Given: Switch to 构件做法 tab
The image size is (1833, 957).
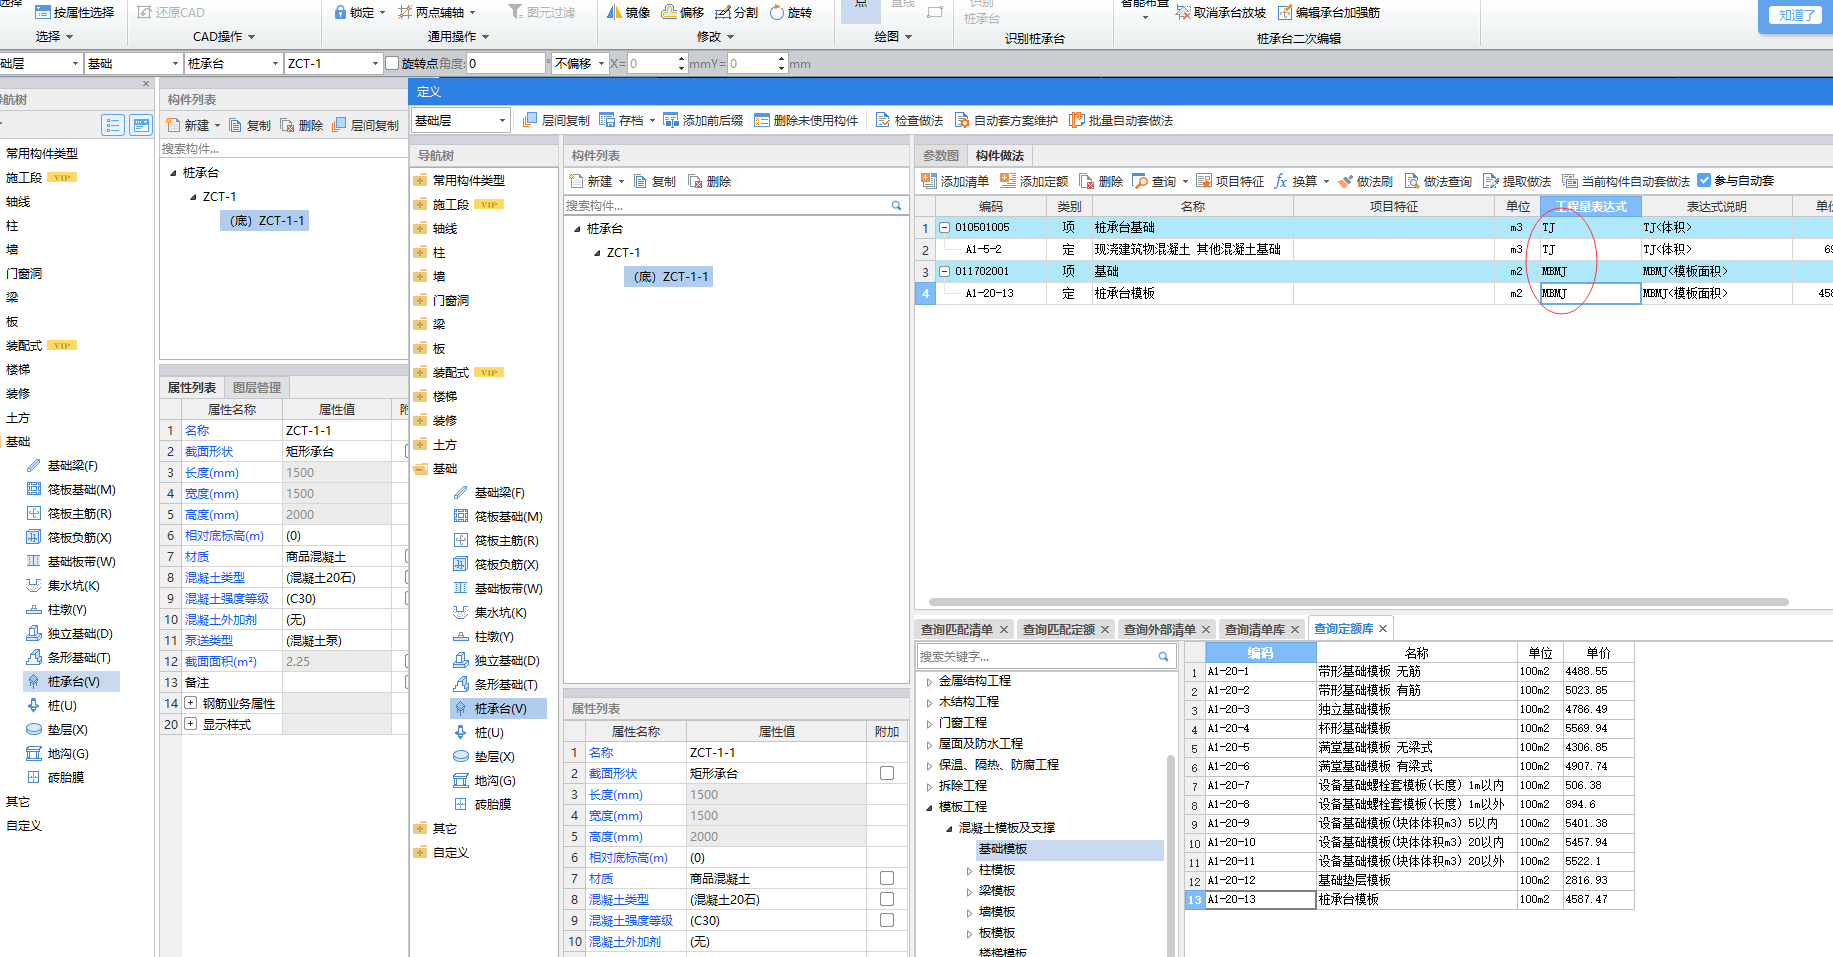Looking at the screenshot, I should (x=1000, y=155).
